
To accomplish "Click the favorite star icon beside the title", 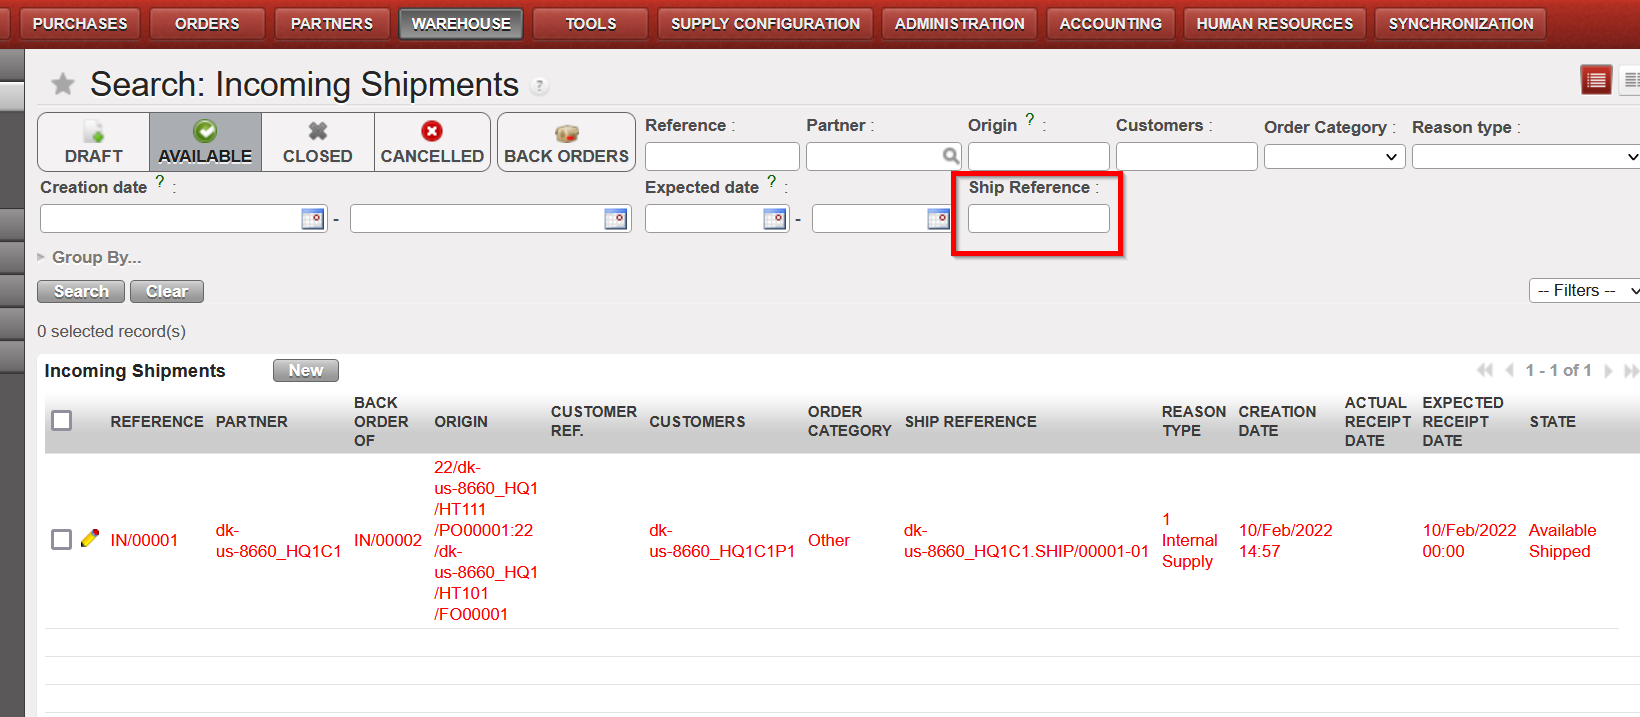I will pyautogui.click(x=63, y=84).
